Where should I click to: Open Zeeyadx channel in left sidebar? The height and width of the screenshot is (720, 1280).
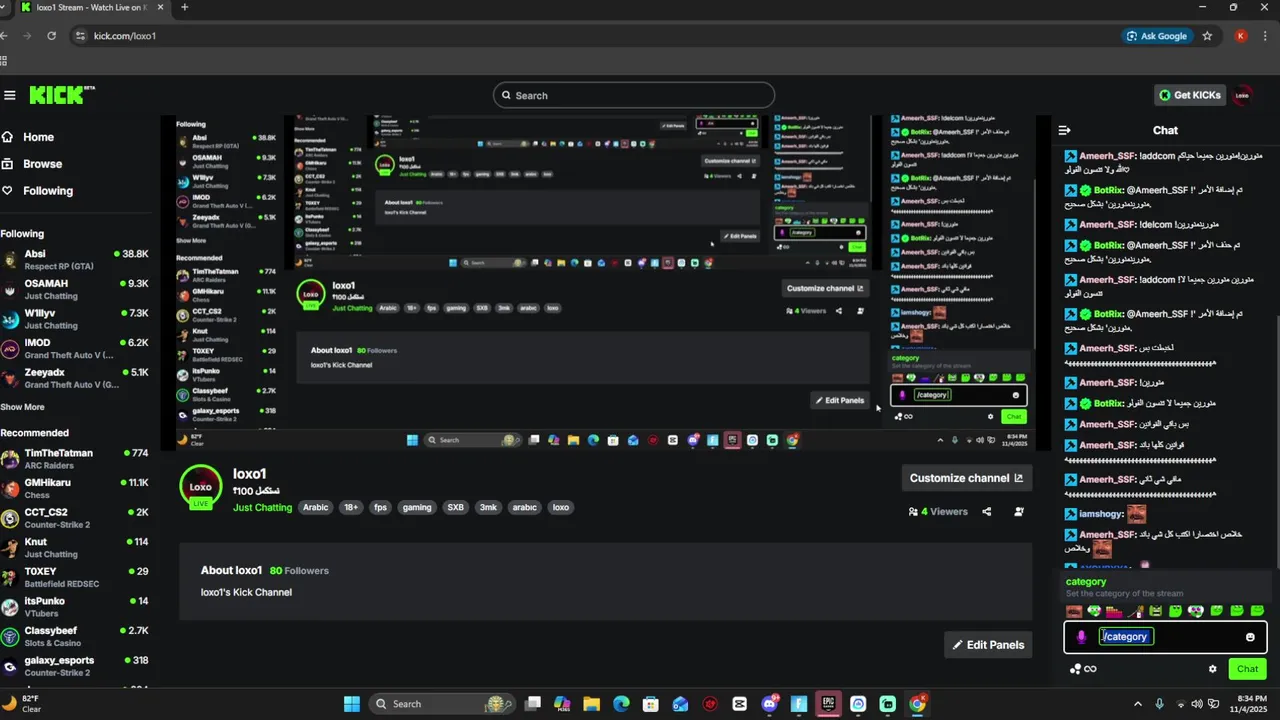click(76, 378)
